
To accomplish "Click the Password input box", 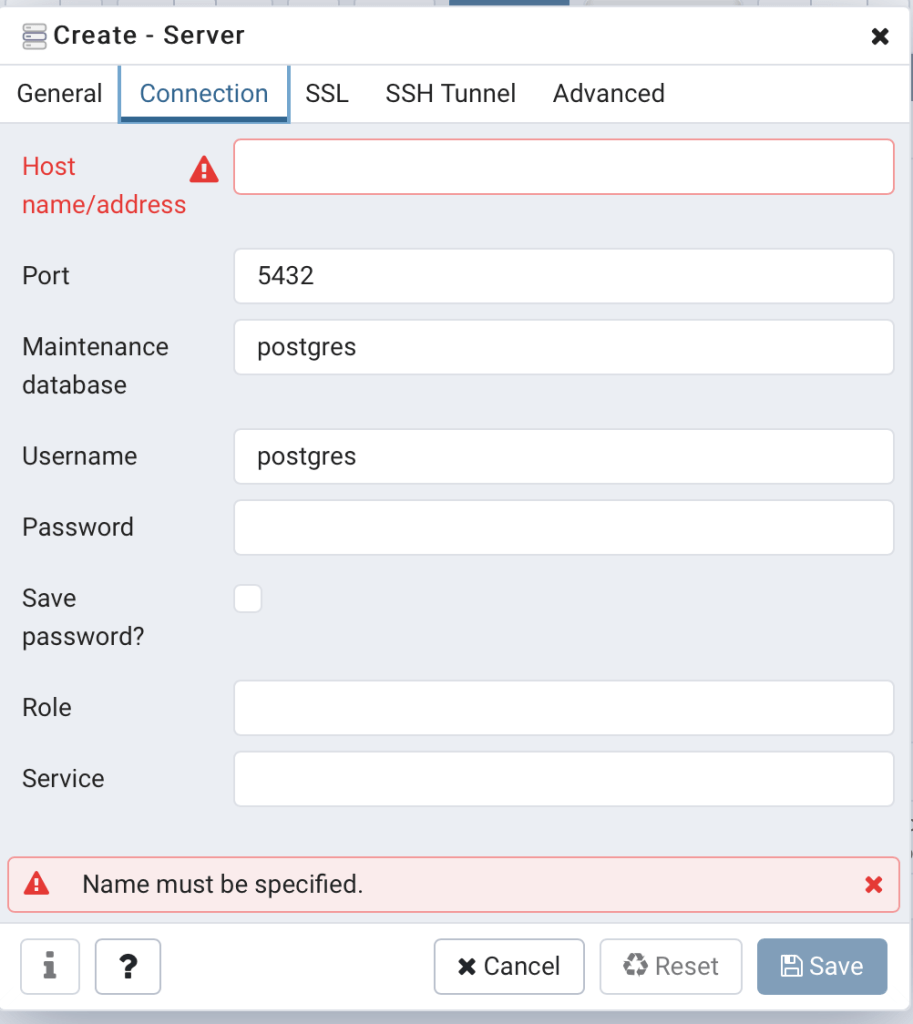I will [x=563, y=527].
